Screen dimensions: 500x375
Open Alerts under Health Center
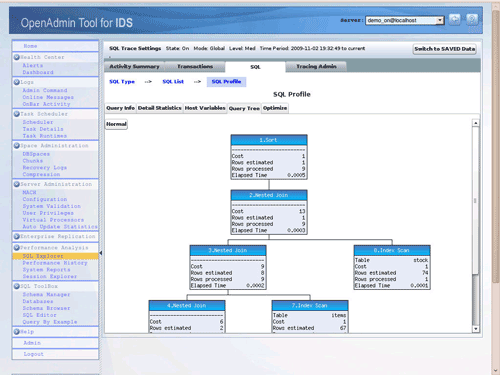[33, 65]
